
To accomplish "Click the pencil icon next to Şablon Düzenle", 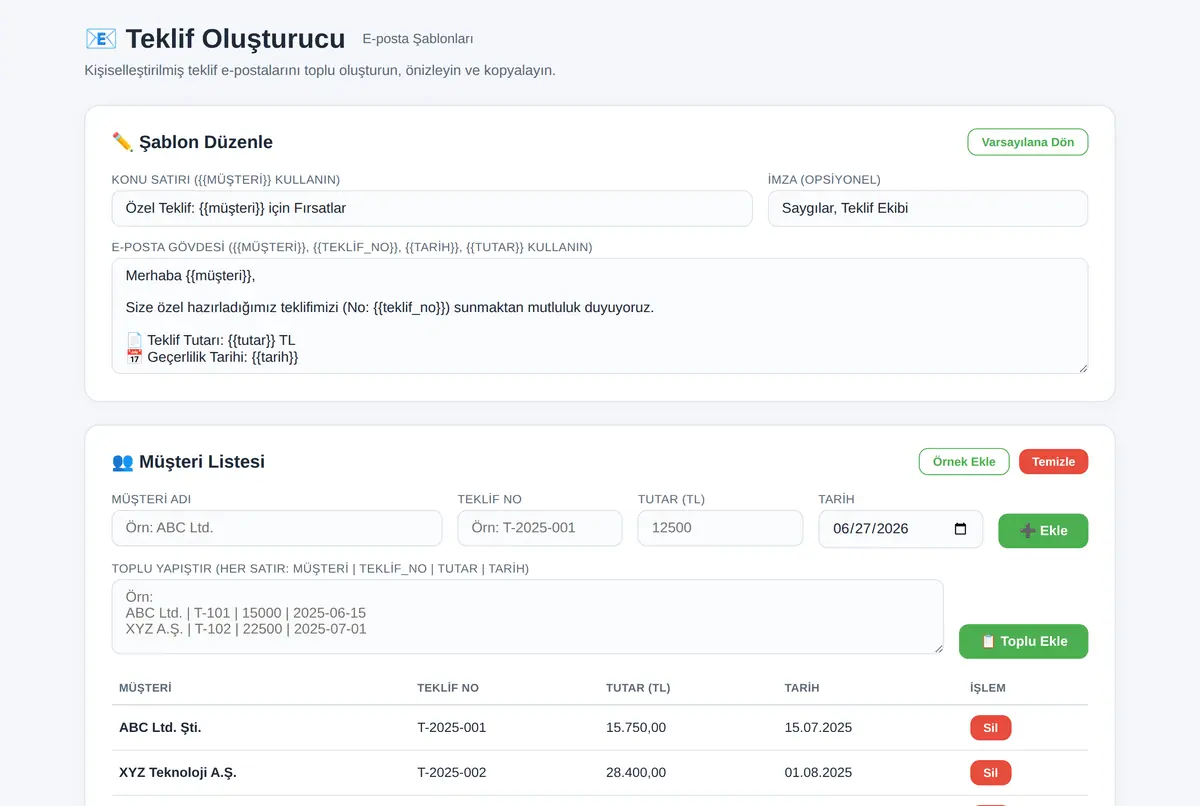I will pyautogui.click(x=122, y=142).
